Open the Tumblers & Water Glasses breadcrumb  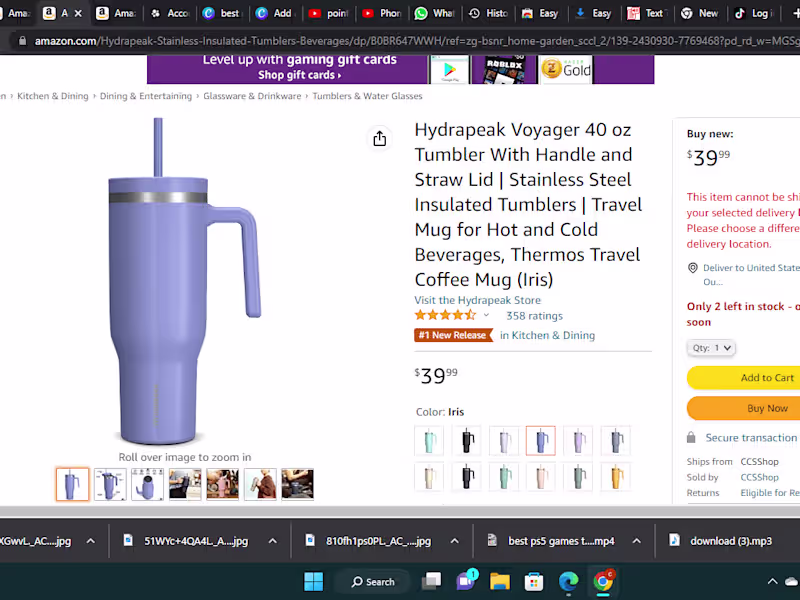pos(367,96)
